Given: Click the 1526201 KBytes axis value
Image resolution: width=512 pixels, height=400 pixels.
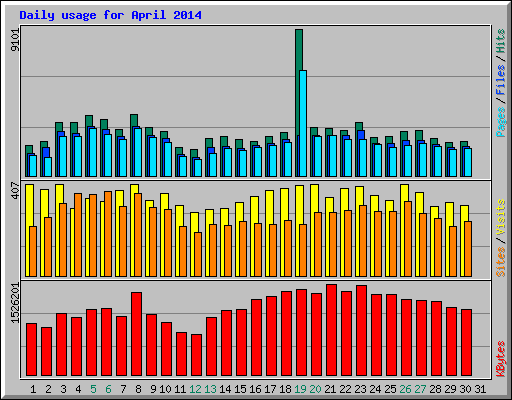Looking at the screenshot, I should [15, 303].
